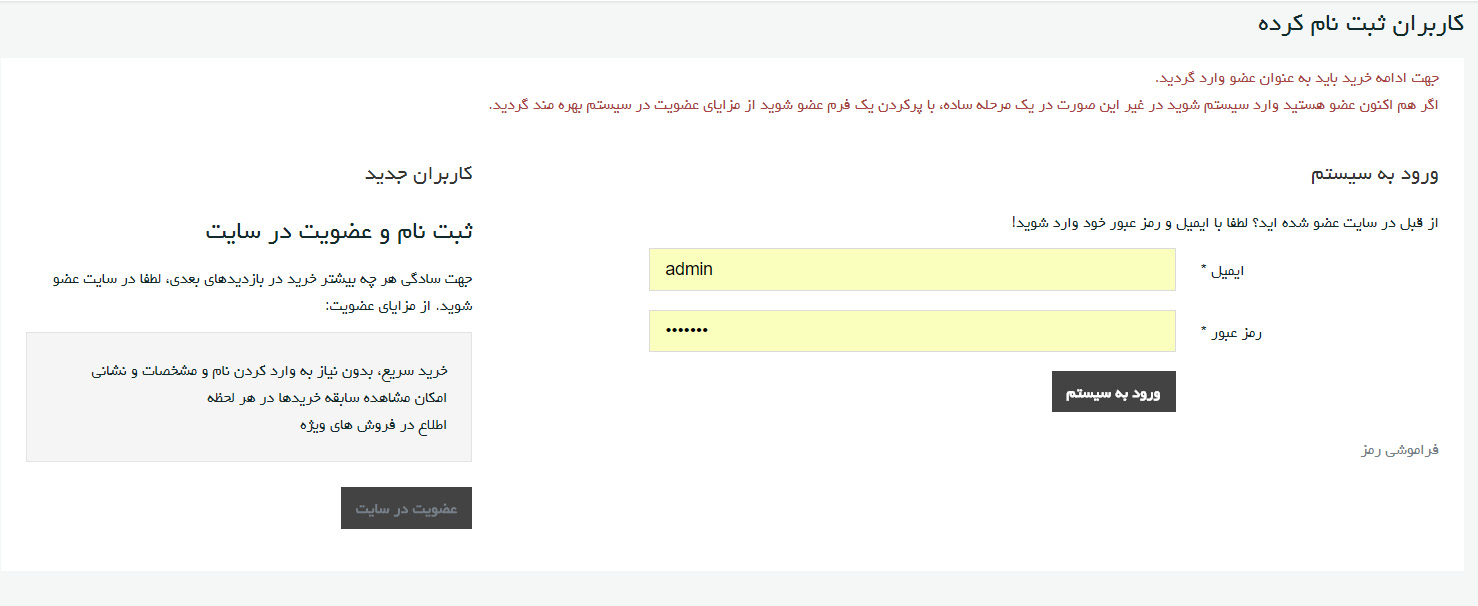
Task: Click the خرید سریع benefit line
Action: [269, 371]
